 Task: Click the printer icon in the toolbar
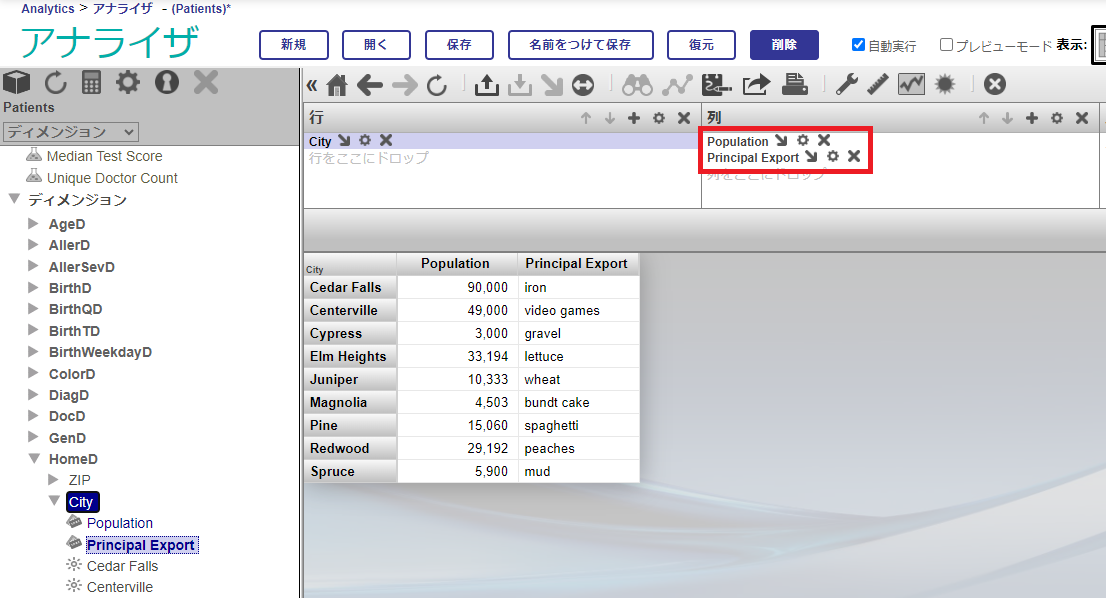(795, 86)
